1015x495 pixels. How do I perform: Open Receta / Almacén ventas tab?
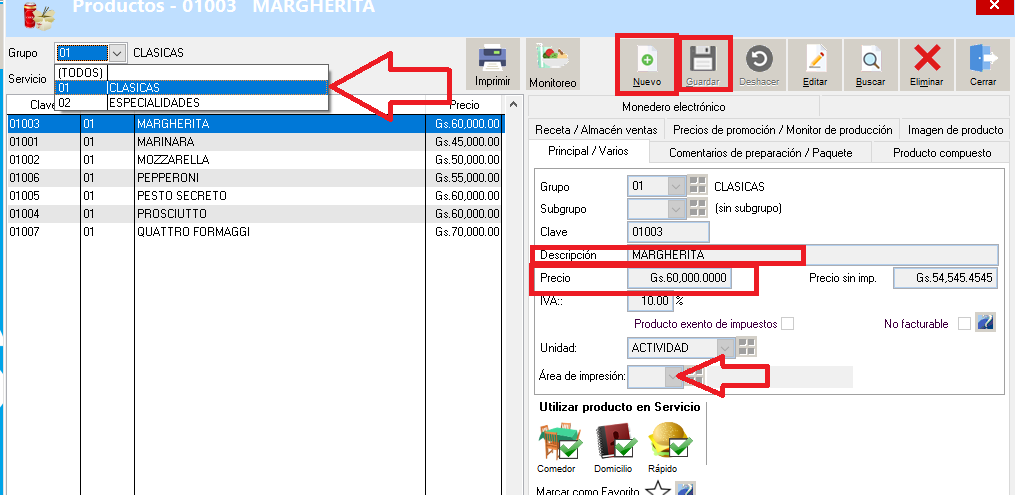[x=596, y=129]
